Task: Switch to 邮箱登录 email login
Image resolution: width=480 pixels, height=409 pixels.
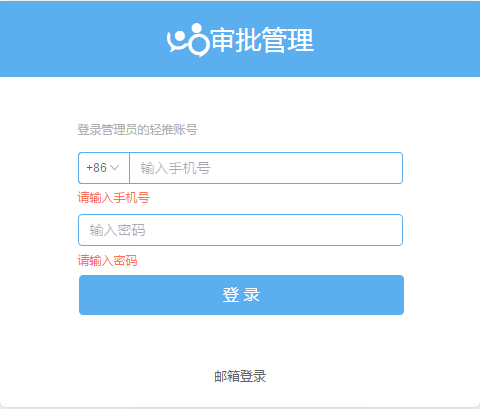Action: [x=240, y=376]
